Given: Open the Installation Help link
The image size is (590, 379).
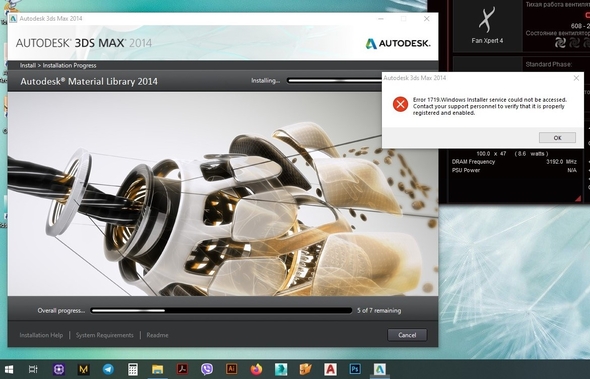Looking at the screenshot, I should click(41, 335).
